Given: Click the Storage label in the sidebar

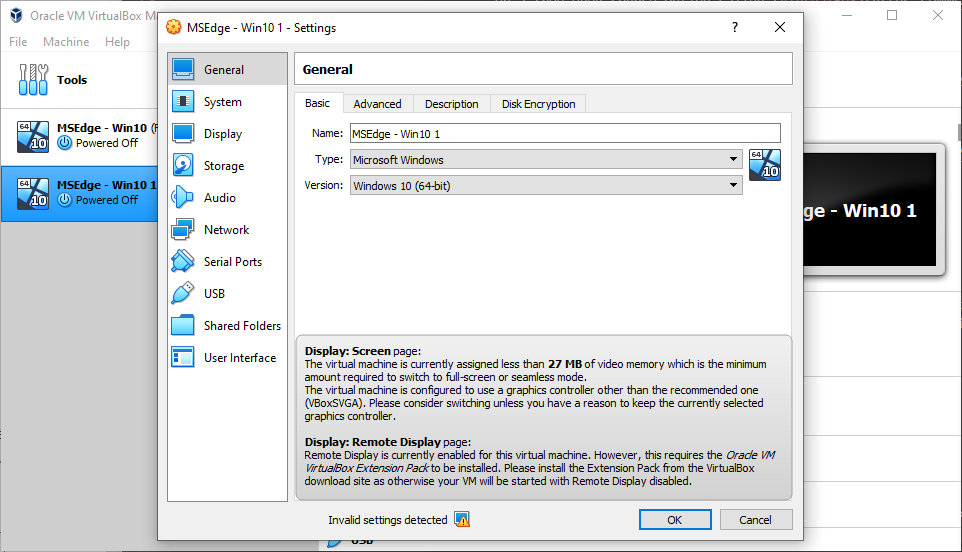Looking at the screenshot, I should click(x=224, y=166).
